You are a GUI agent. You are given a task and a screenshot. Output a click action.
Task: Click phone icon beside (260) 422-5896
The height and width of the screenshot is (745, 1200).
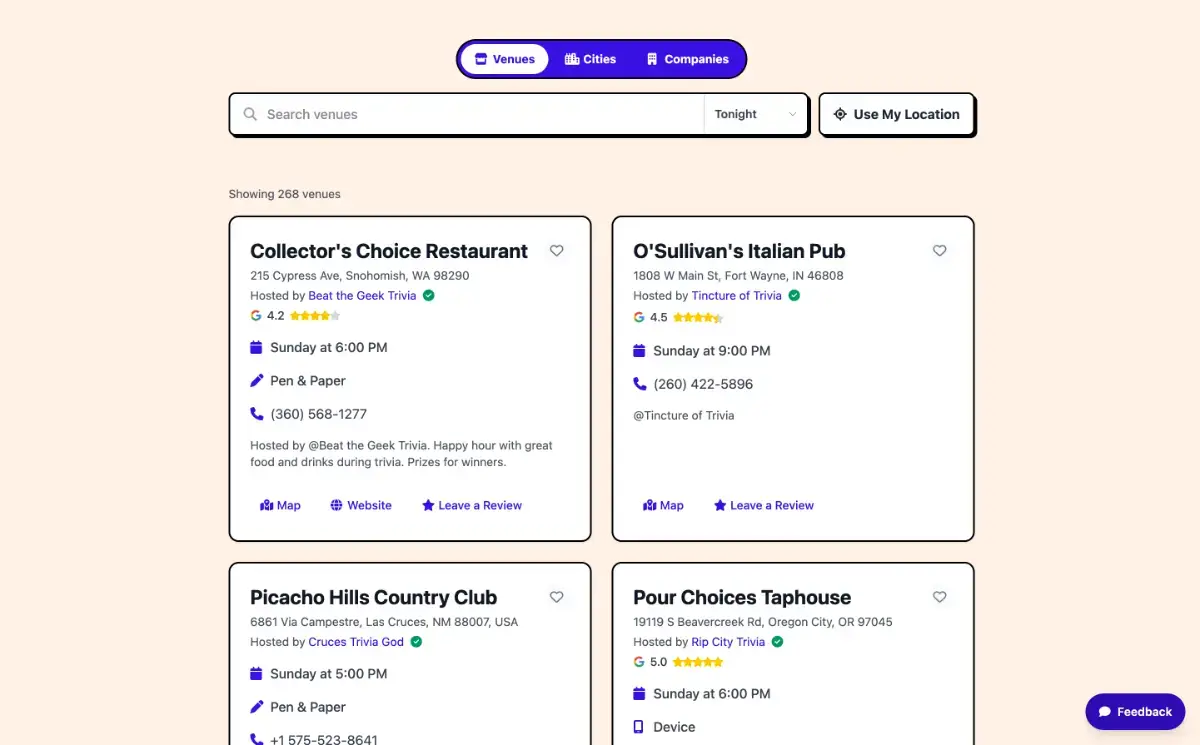point(639,384)
